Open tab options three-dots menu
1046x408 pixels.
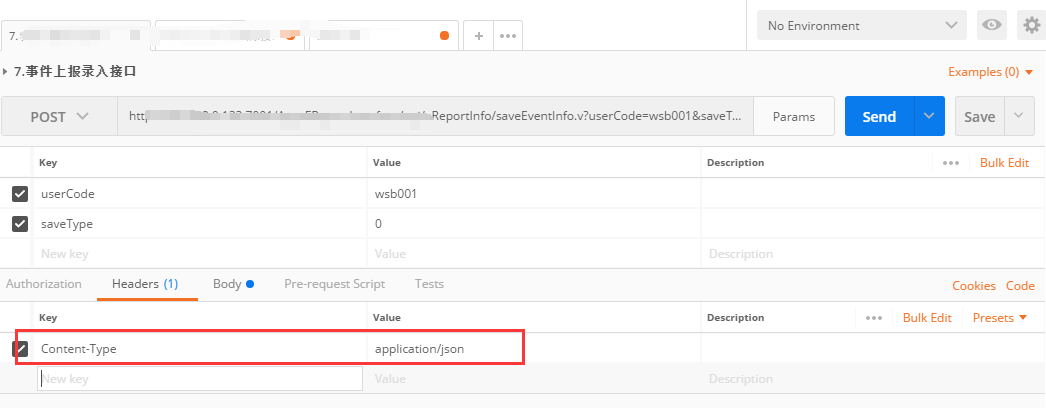(x=508, y=35)
